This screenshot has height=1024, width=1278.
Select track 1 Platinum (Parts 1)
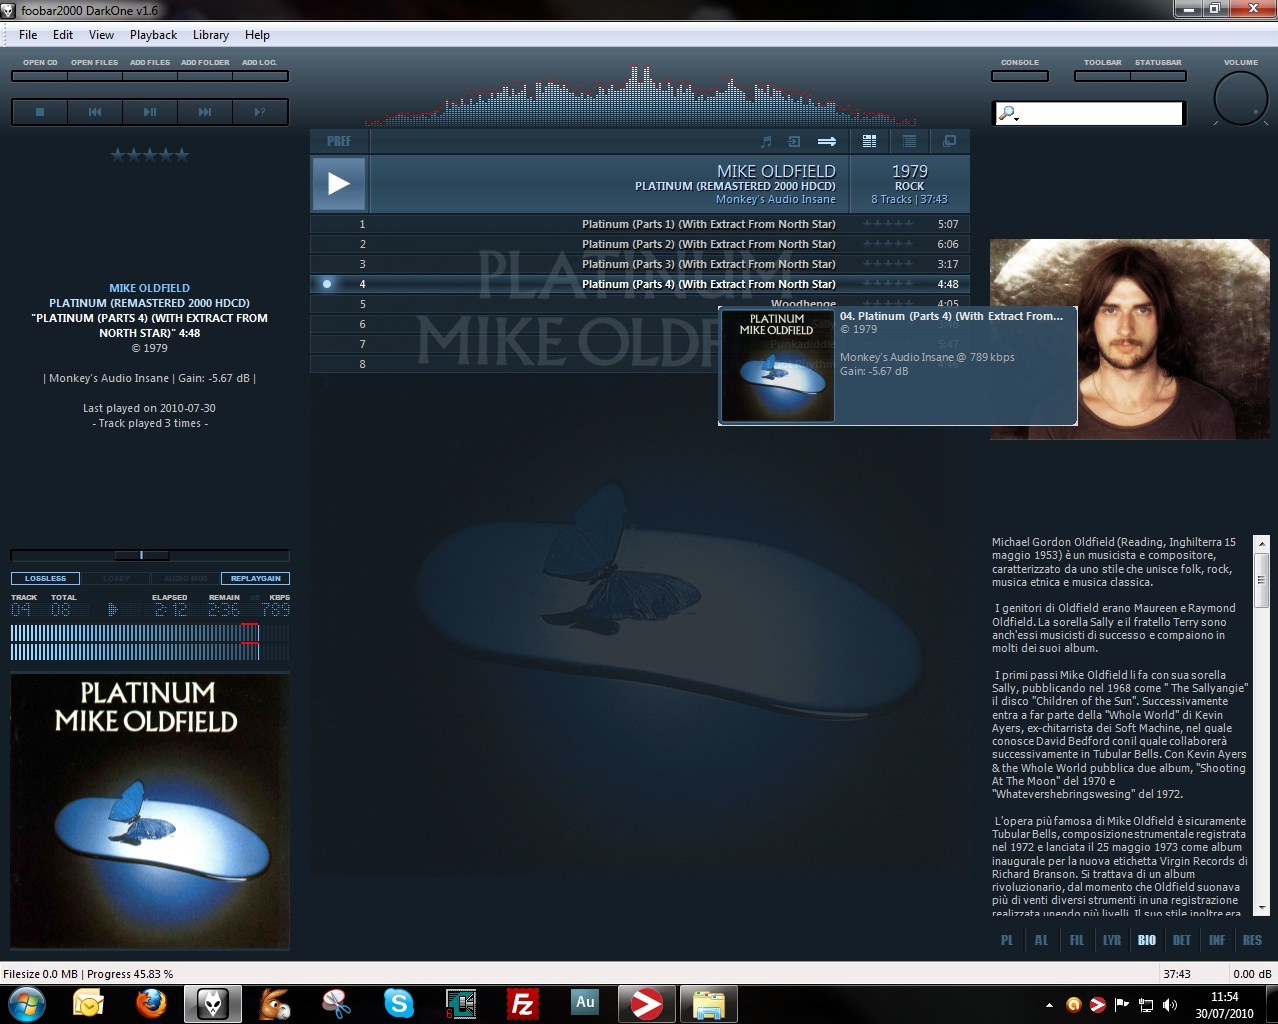point(640,224)
